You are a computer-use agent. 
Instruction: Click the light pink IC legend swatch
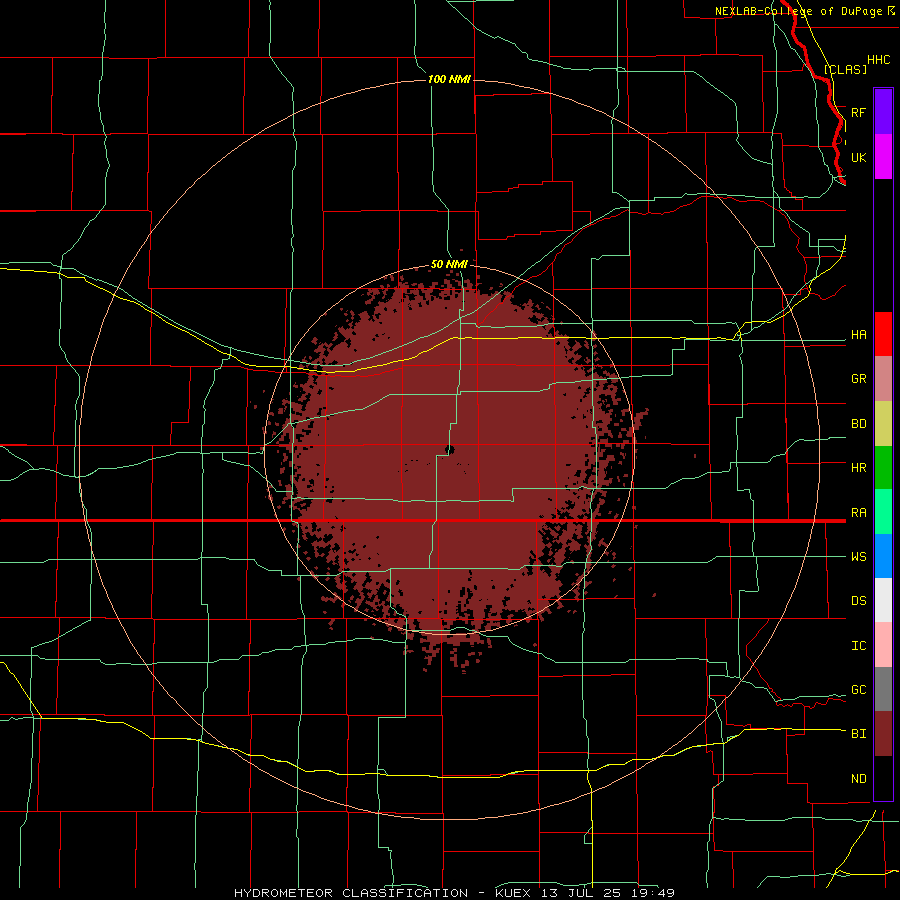883,645
